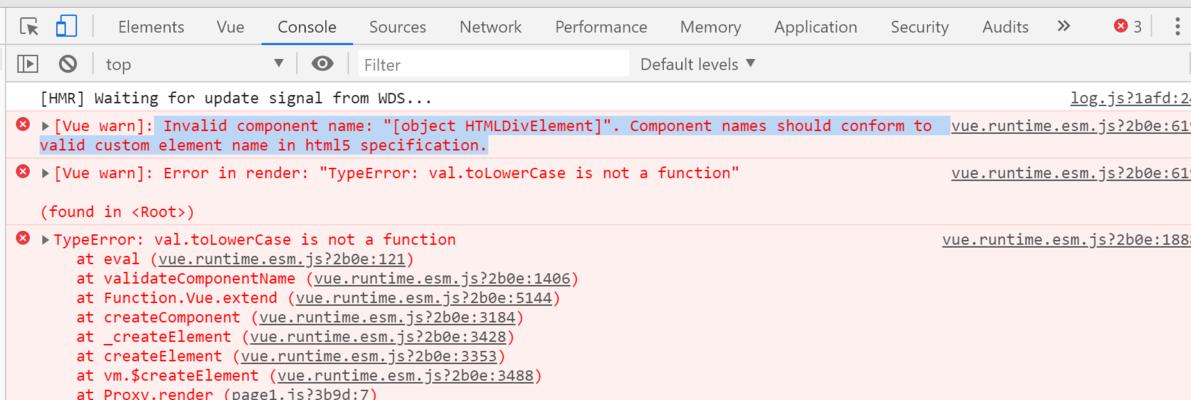Screen dimensions: 1191x400
Task: Click the error icon beside the Invalid component name warning
Action: click(23, 124)
